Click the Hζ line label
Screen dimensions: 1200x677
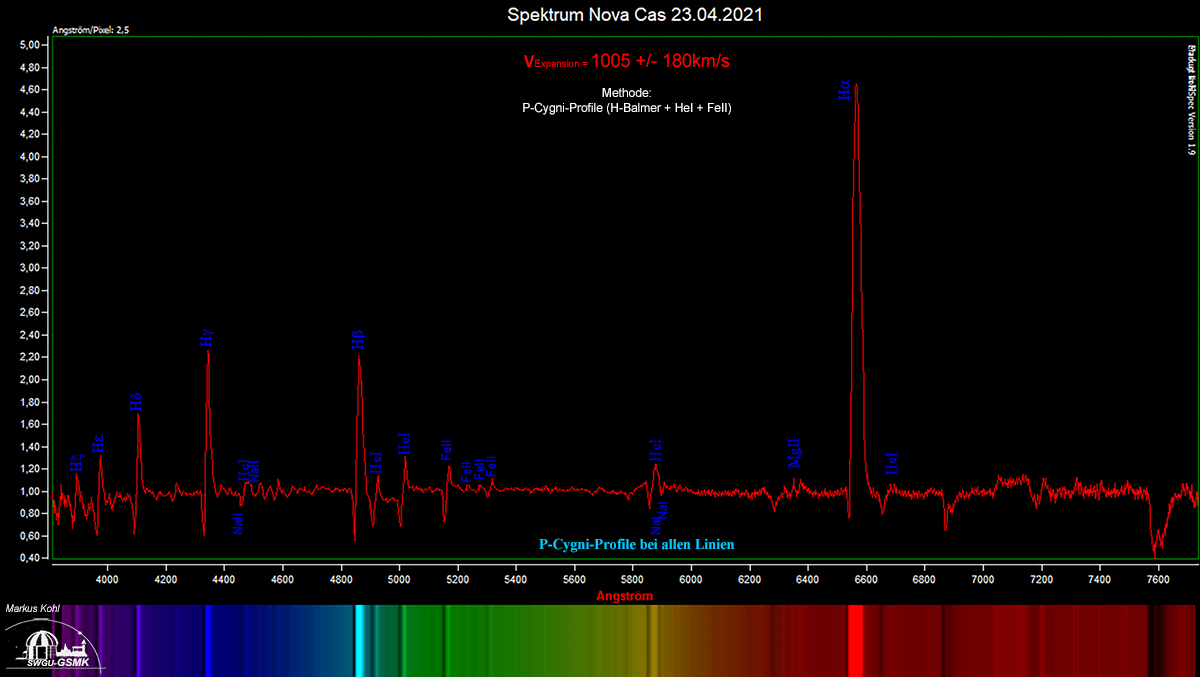click(77, 463)
